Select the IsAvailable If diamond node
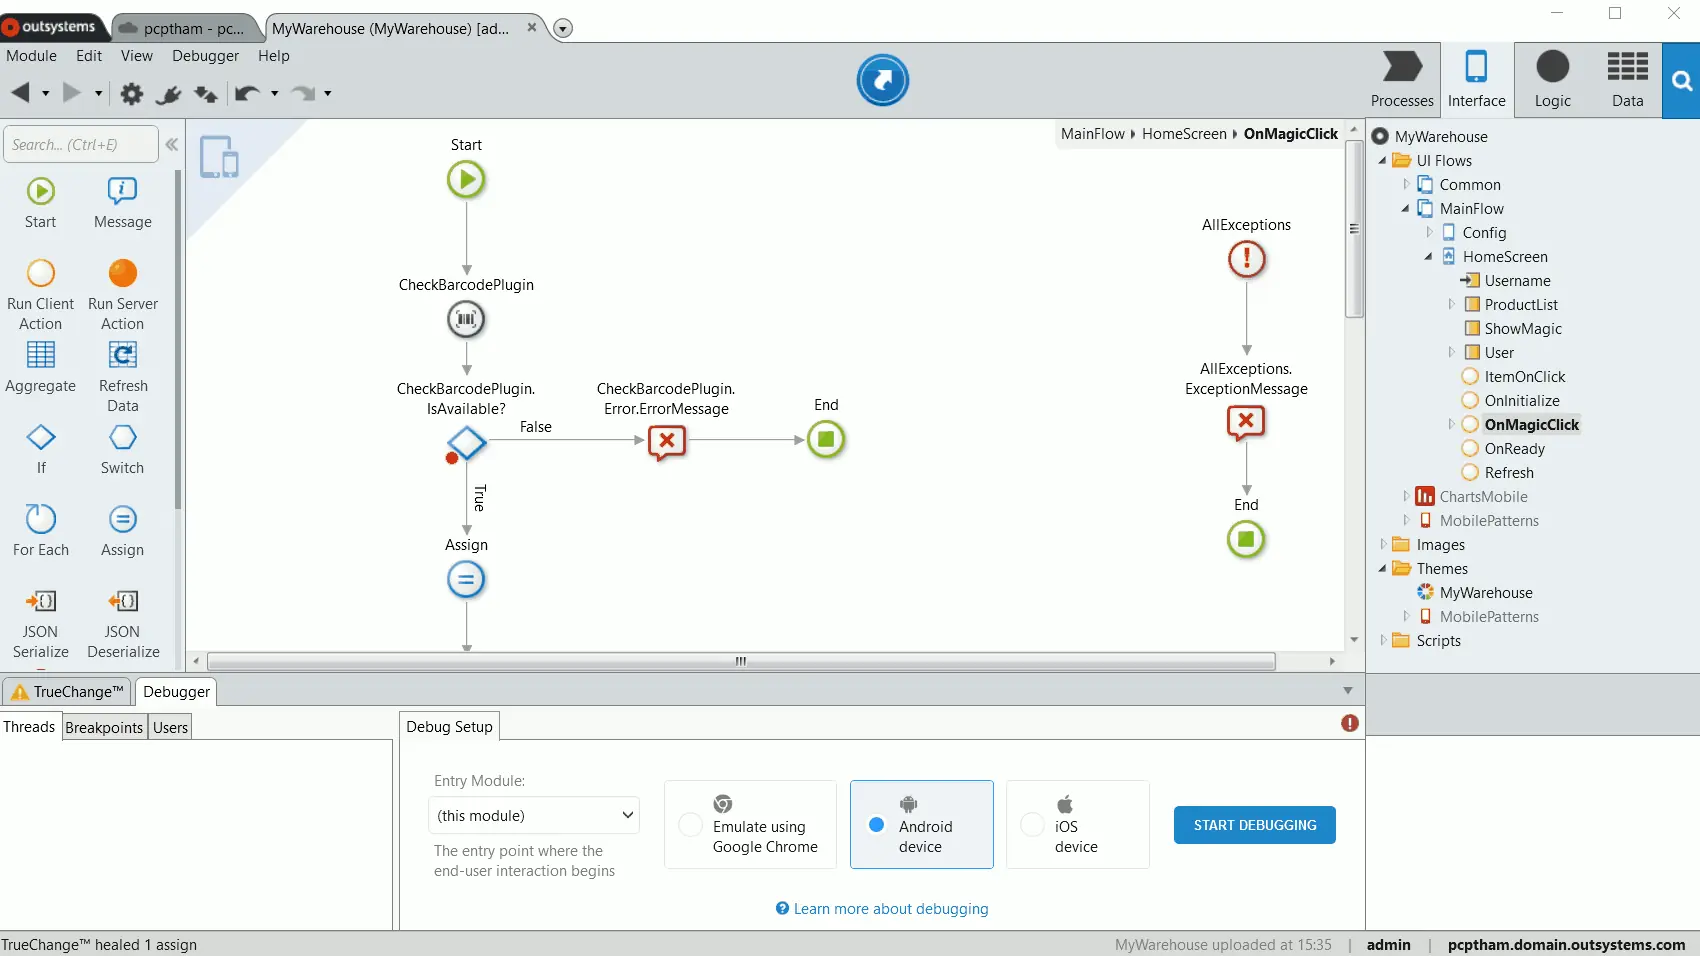1700x956 pixels. point(466,442)
